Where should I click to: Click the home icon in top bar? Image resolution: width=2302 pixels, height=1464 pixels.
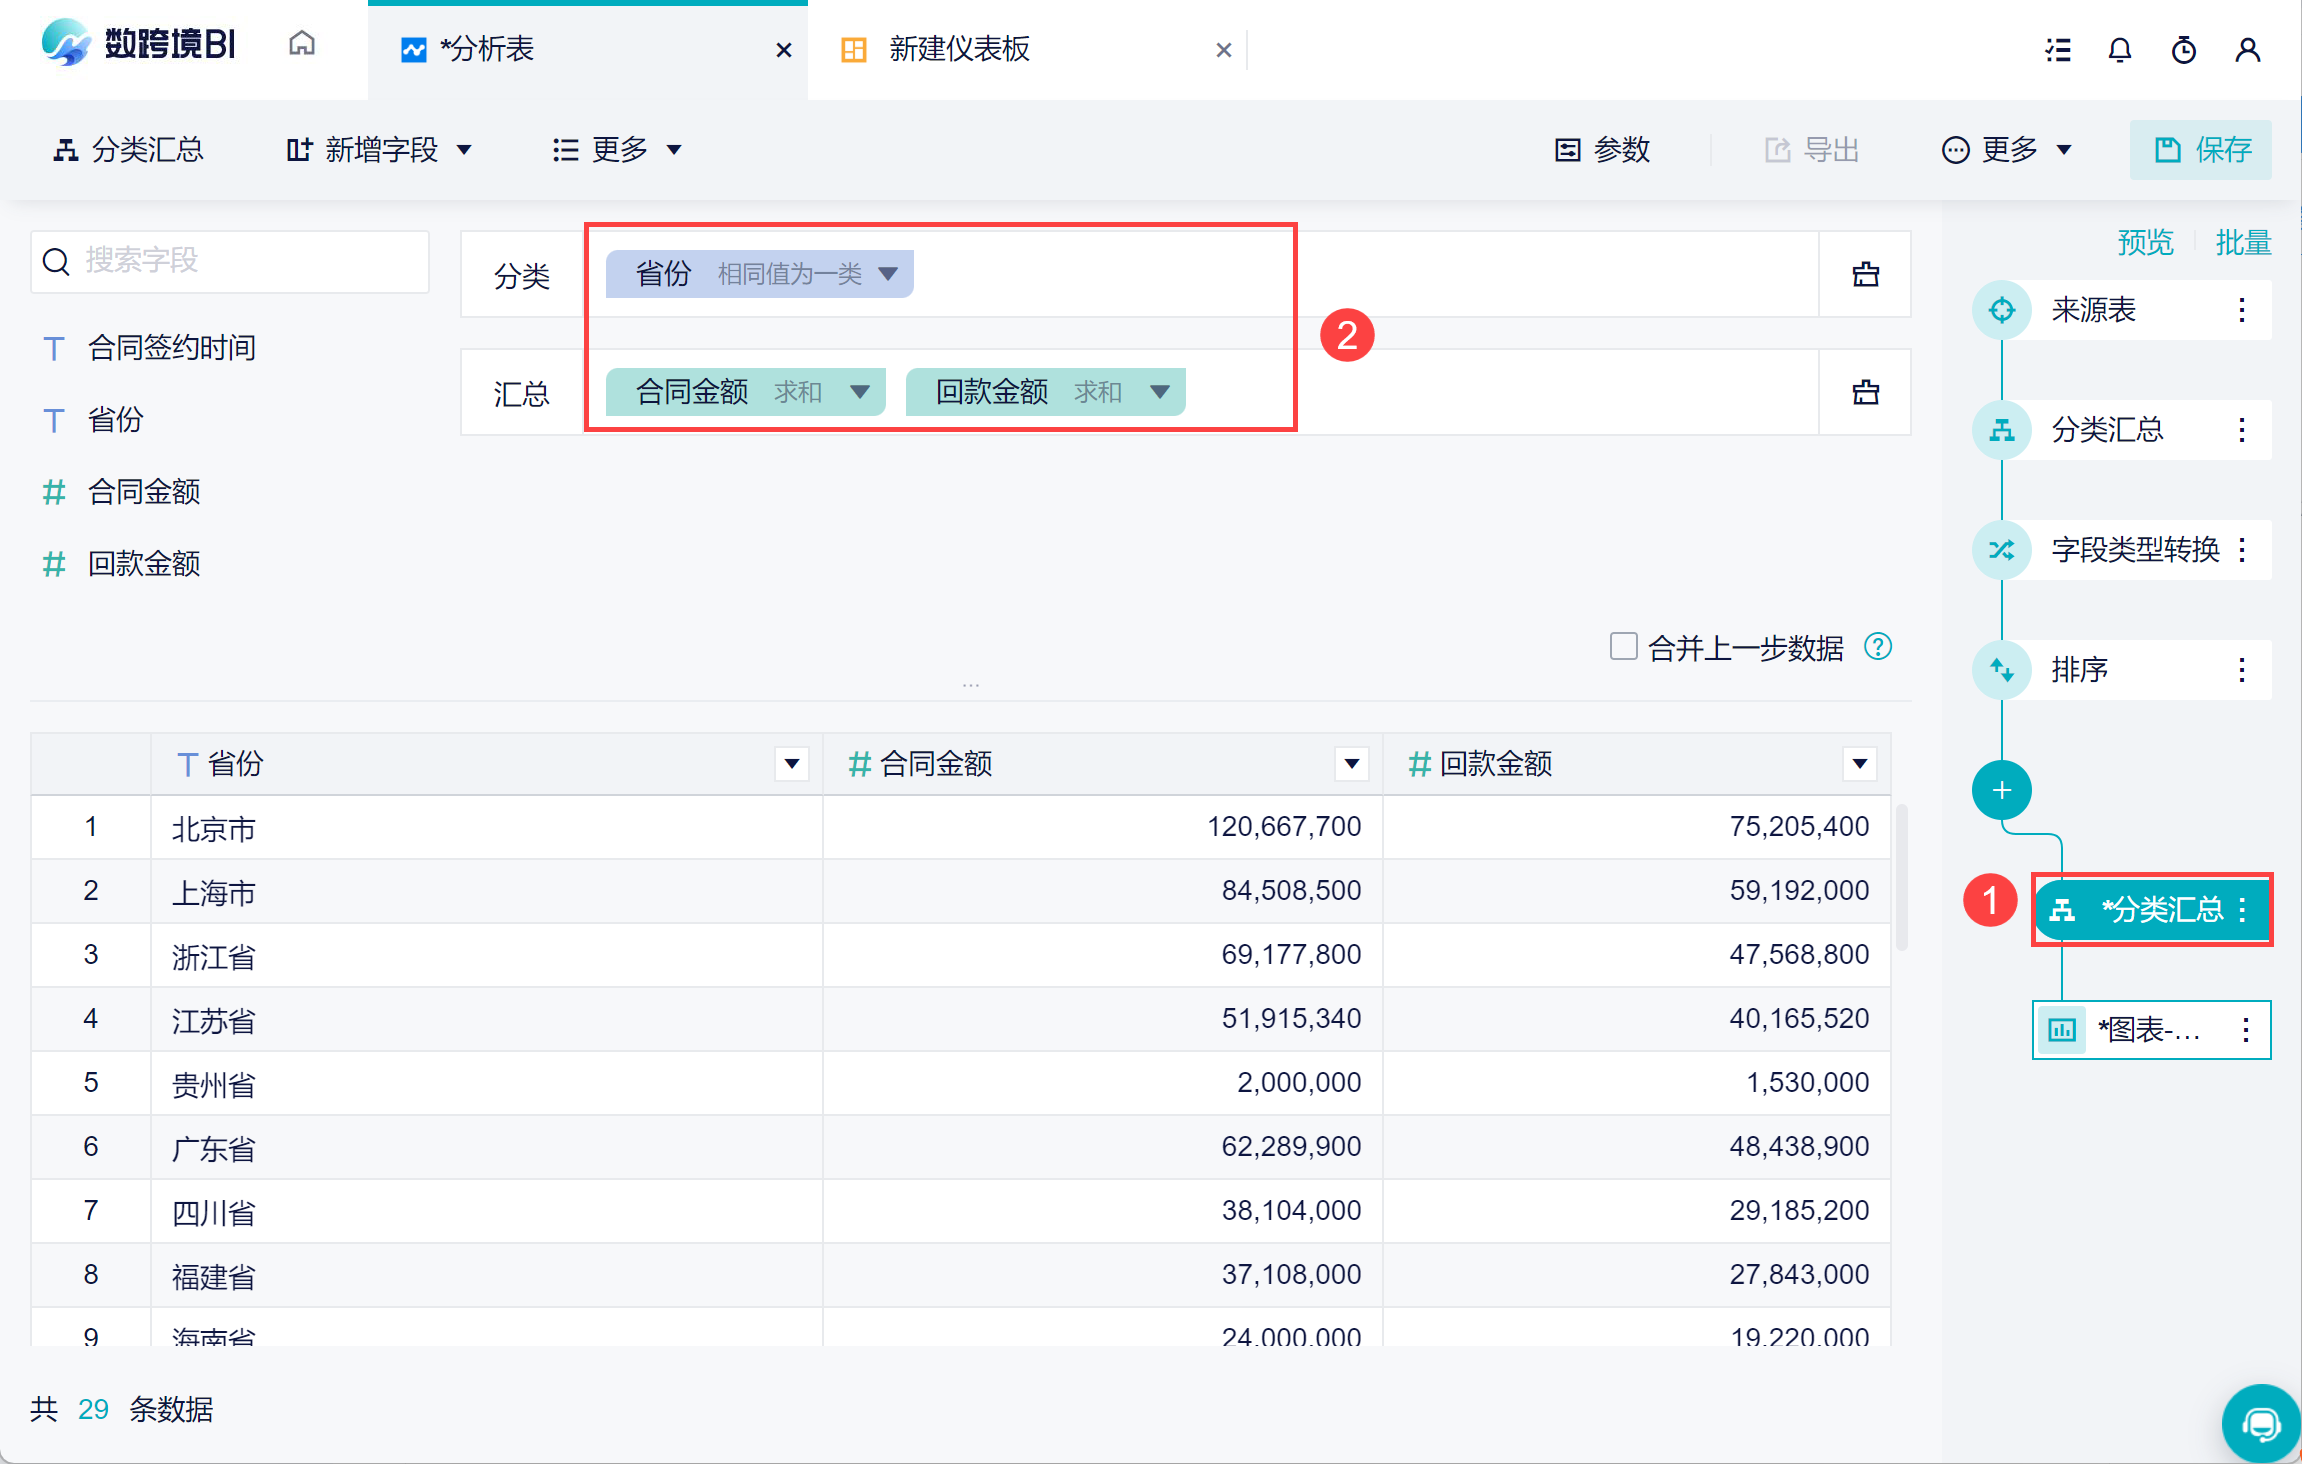[301, 44]
